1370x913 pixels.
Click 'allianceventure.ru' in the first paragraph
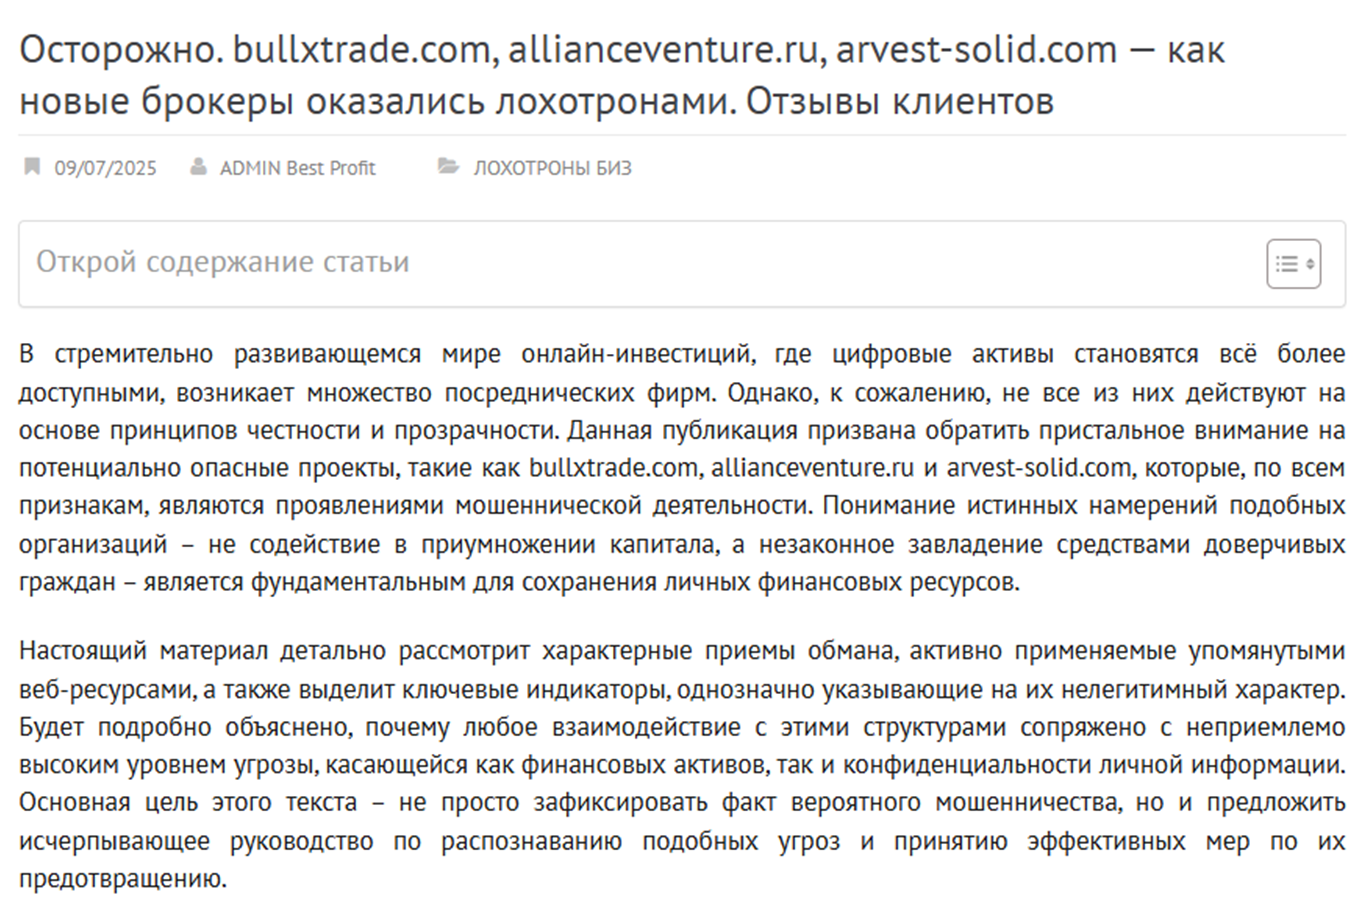point(813,468)
